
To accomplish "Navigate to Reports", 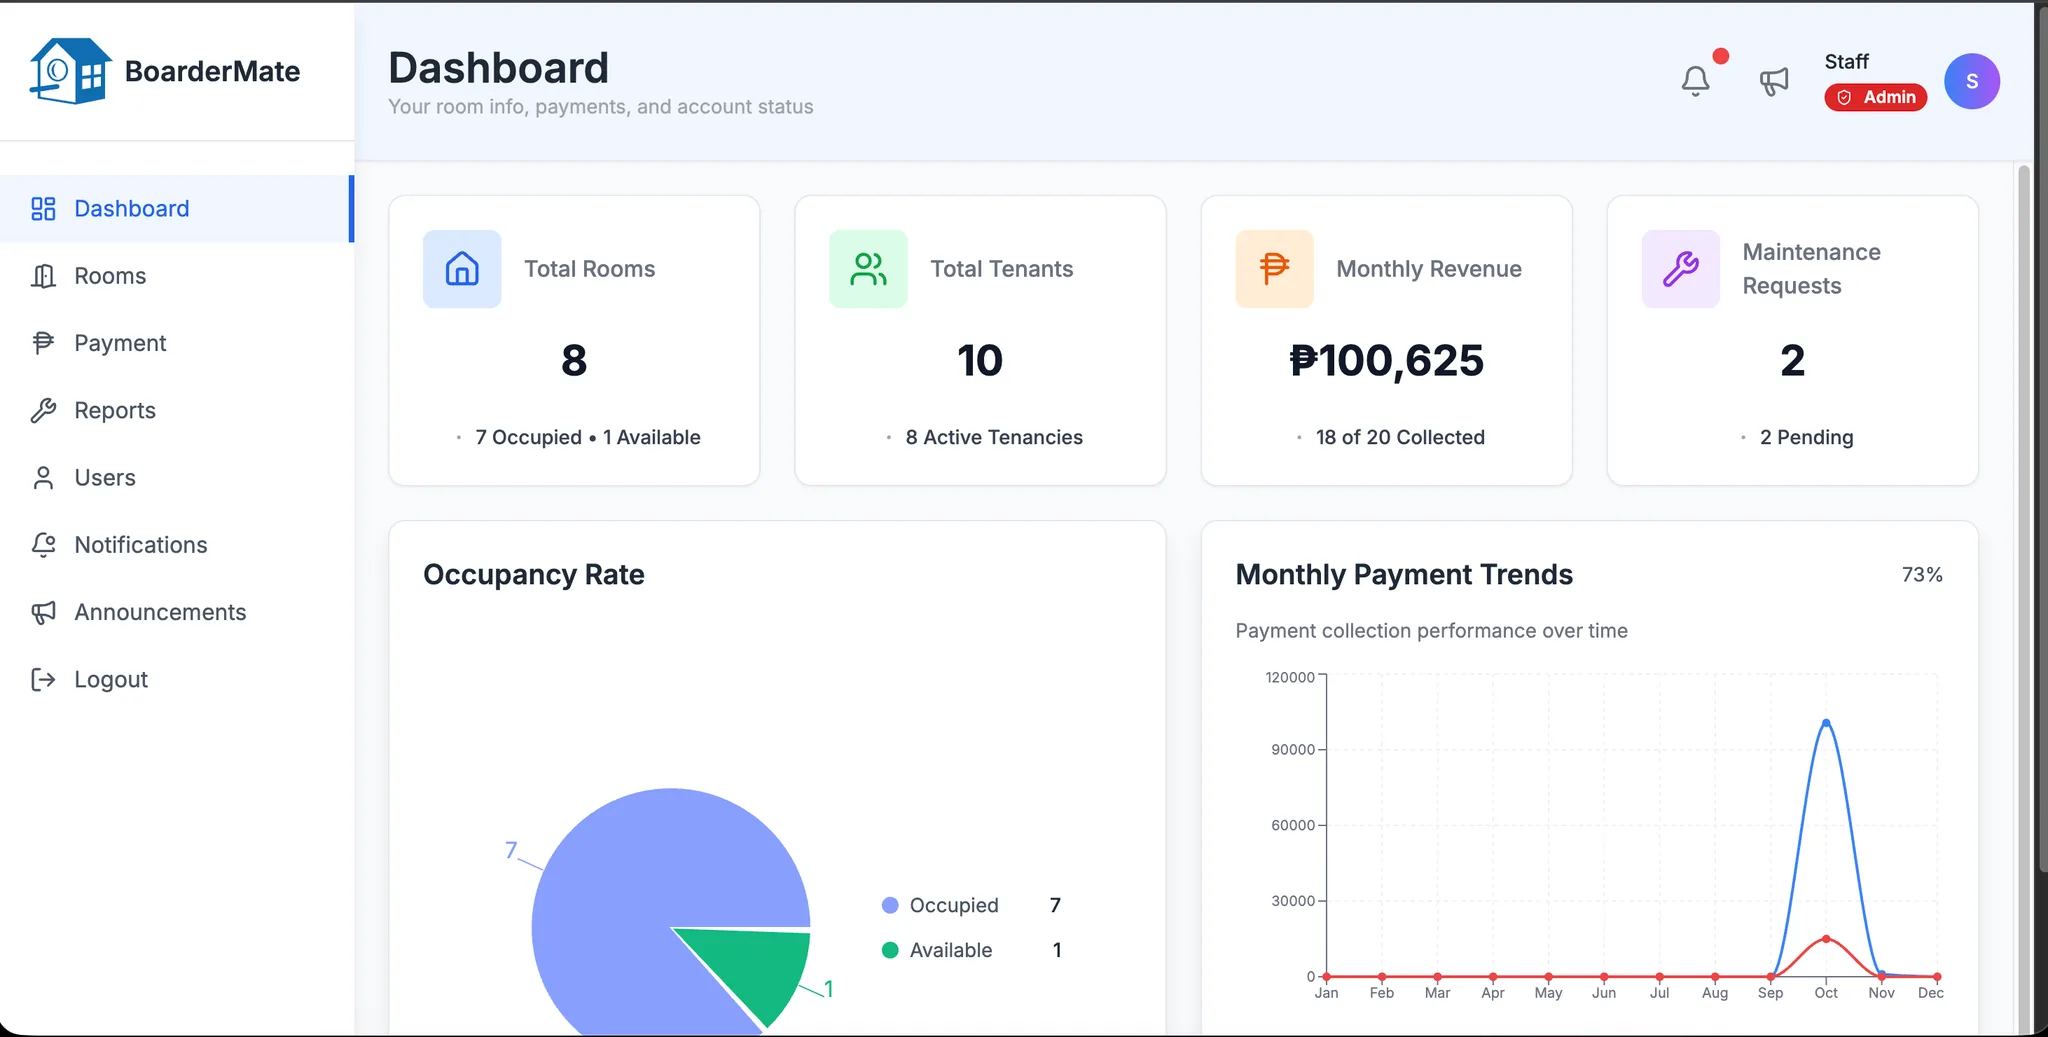I will point(177,410).
